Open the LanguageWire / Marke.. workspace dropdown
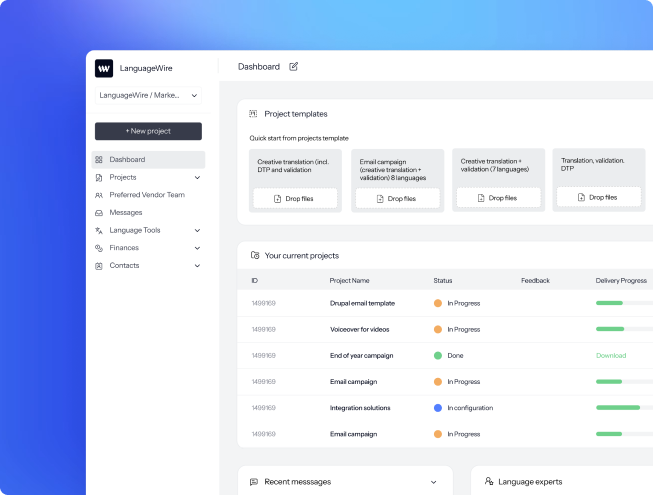The height and width of the screenshot is (495, 653). [148, 95]
